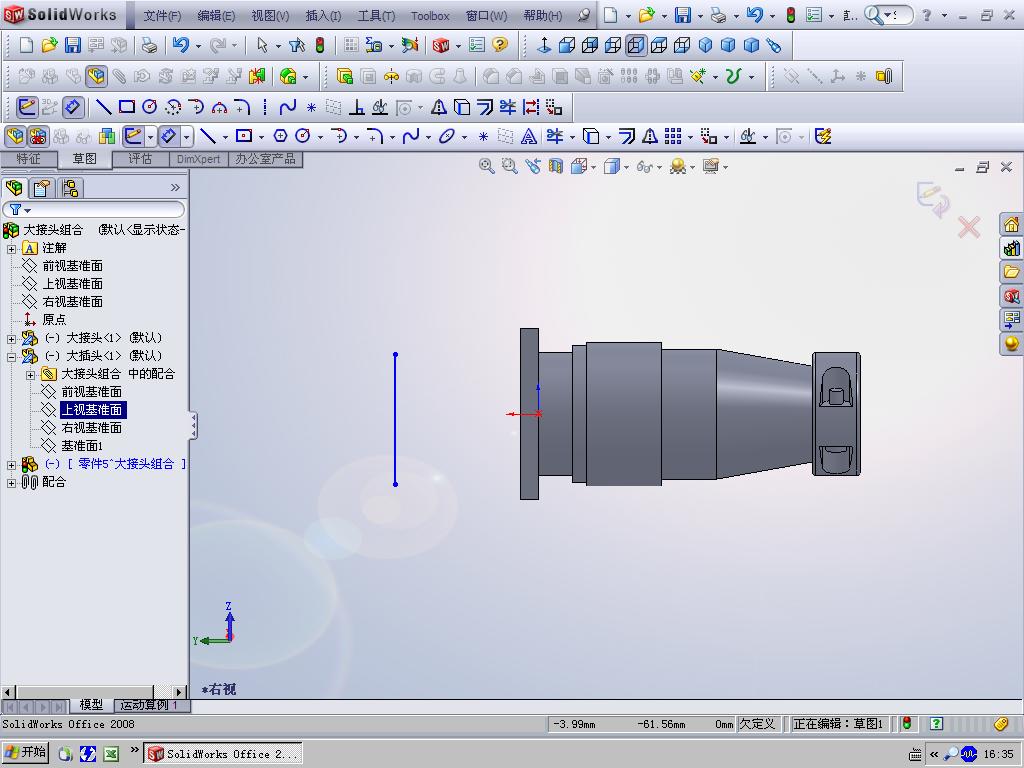Click the exit sketch confirm corner icon

(933, 199)
